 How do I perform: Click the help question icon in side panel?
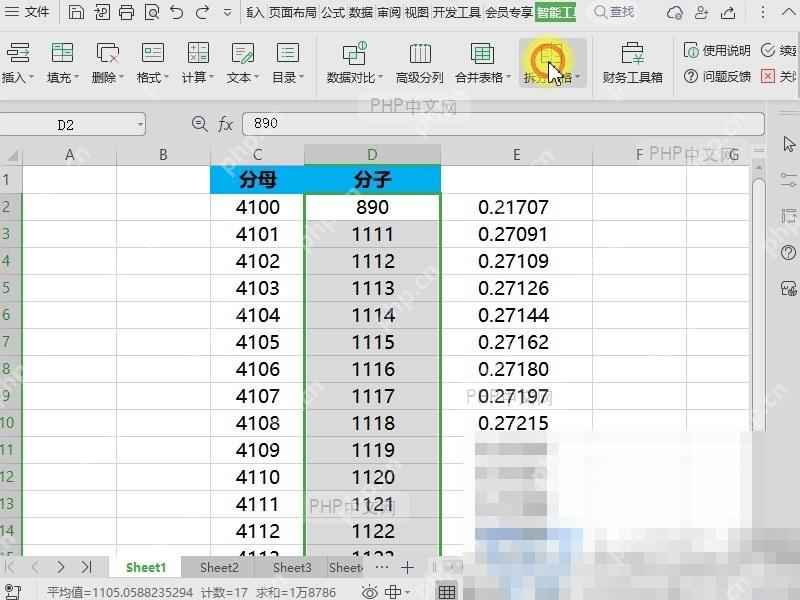tap(788, 252)
